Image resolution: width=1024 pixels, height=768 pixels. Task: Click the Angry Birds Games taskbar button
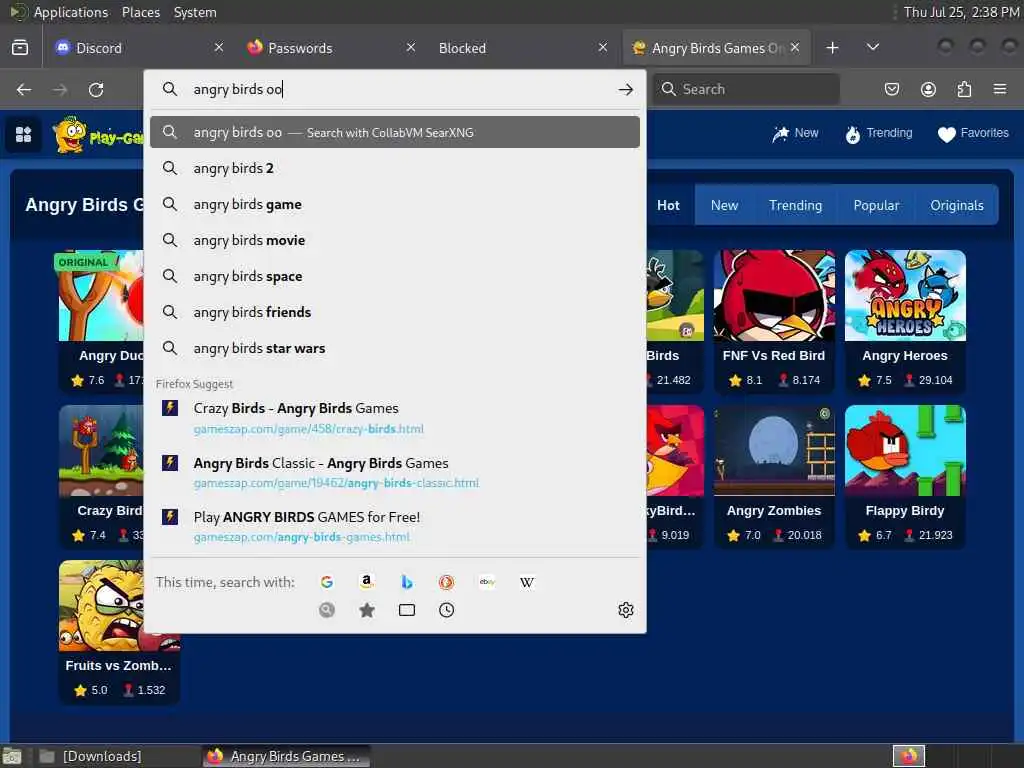(286, 756)
